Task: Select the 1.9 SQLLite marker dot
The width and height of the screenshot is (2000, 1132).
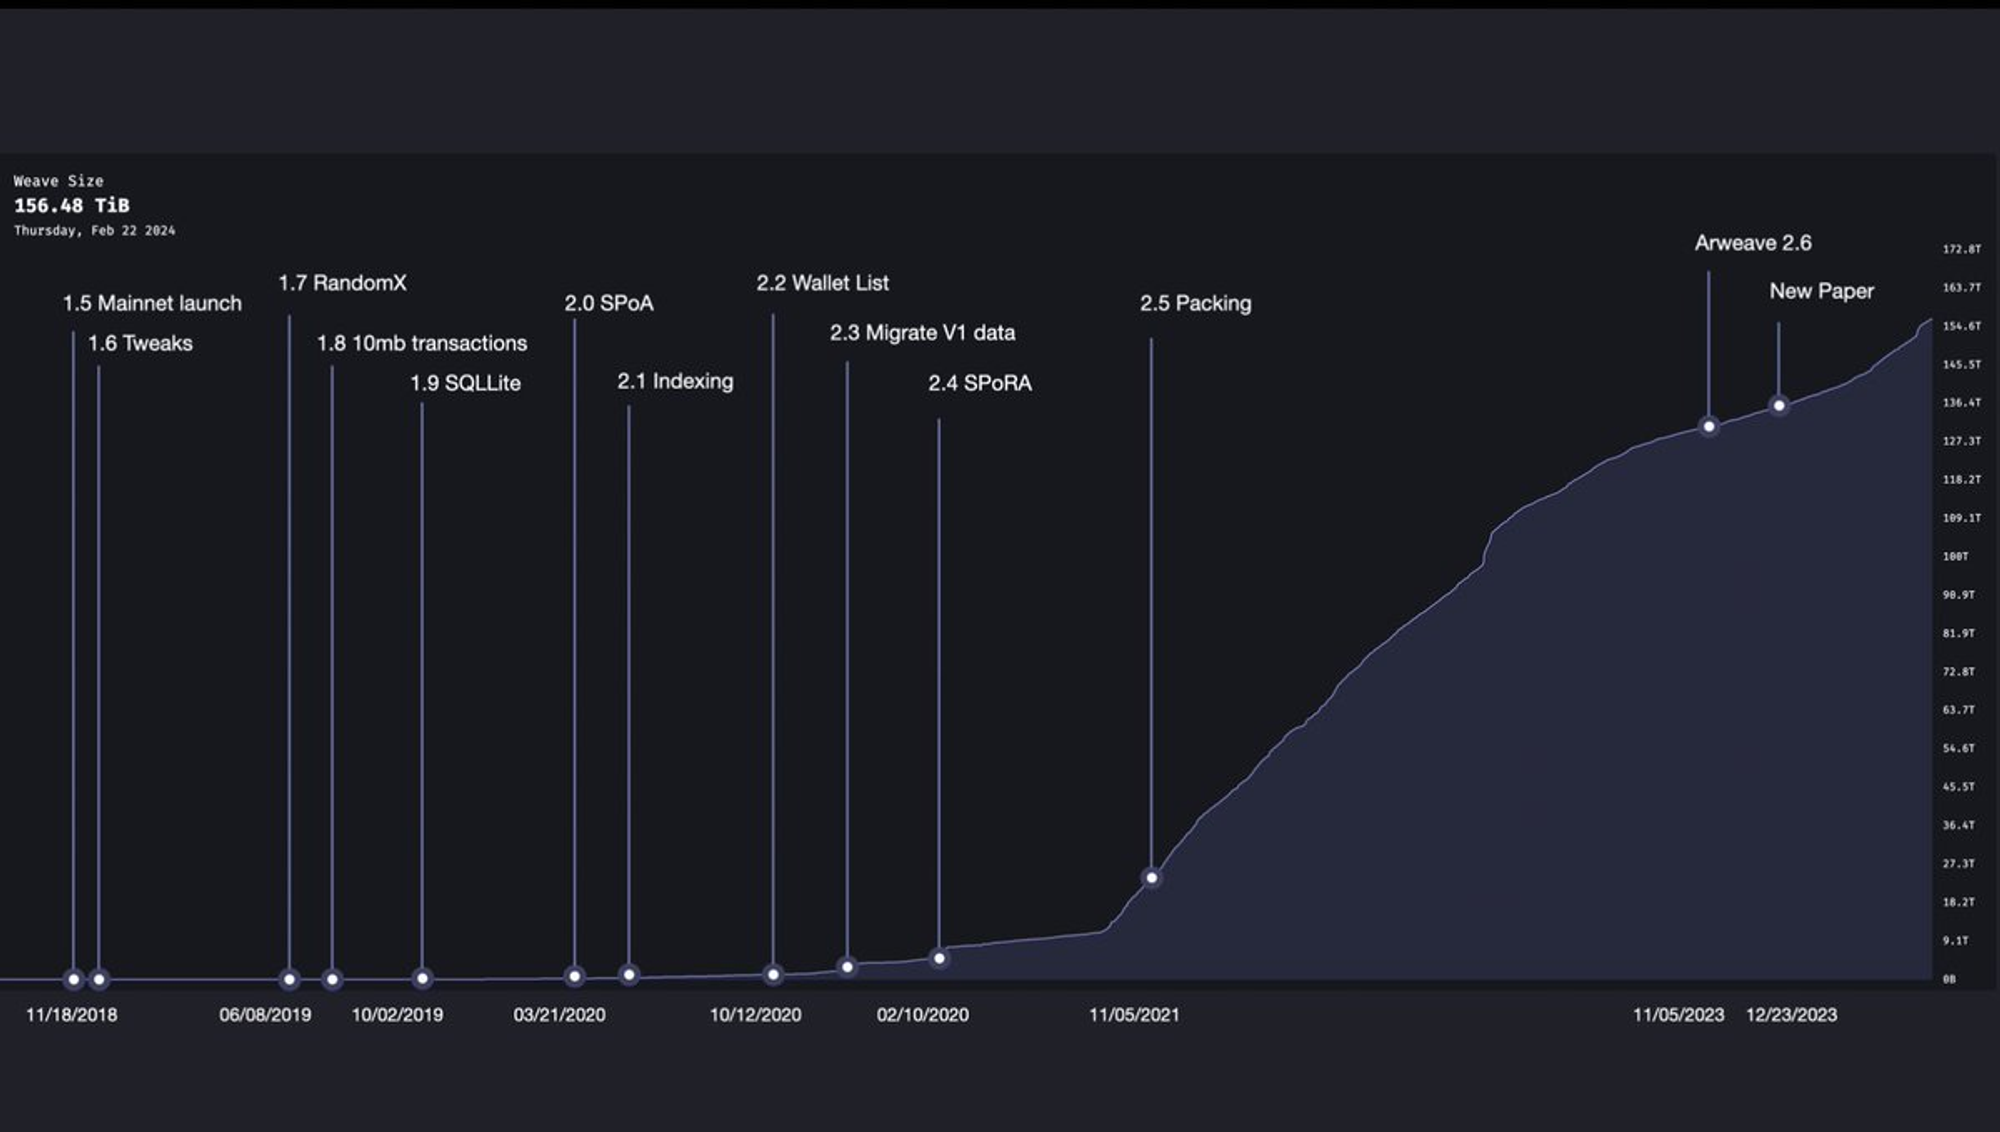Action: click(422, 979)
